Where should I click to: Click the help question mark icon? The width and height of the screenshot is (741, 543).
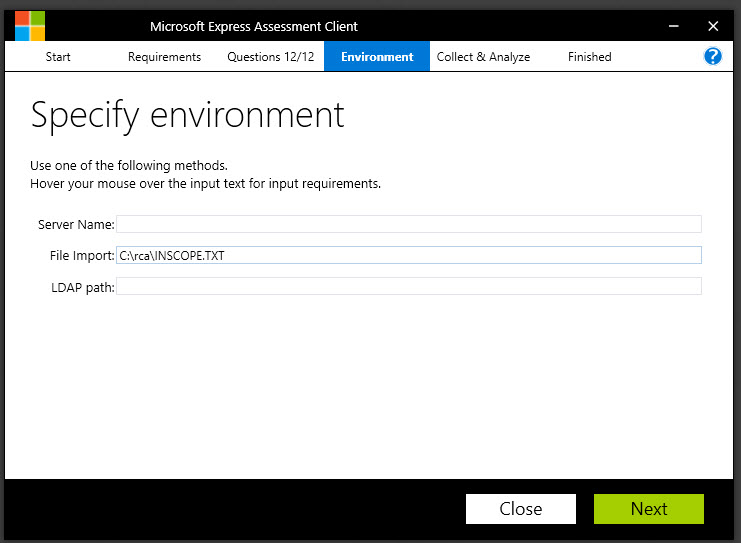[x=713, y=56]
